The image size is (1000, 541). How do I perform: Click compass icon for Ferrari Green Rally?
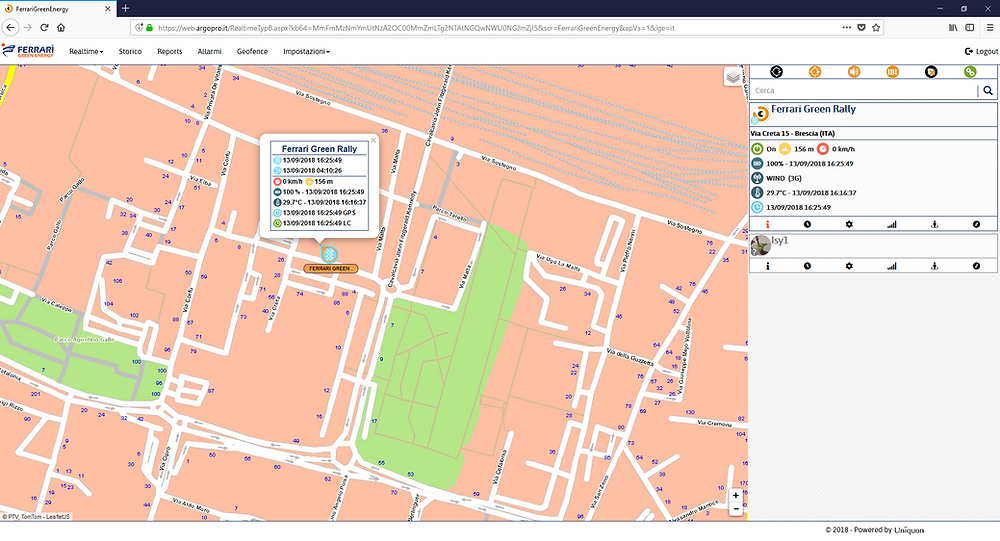pyautogui.click(x=976, y=225)
